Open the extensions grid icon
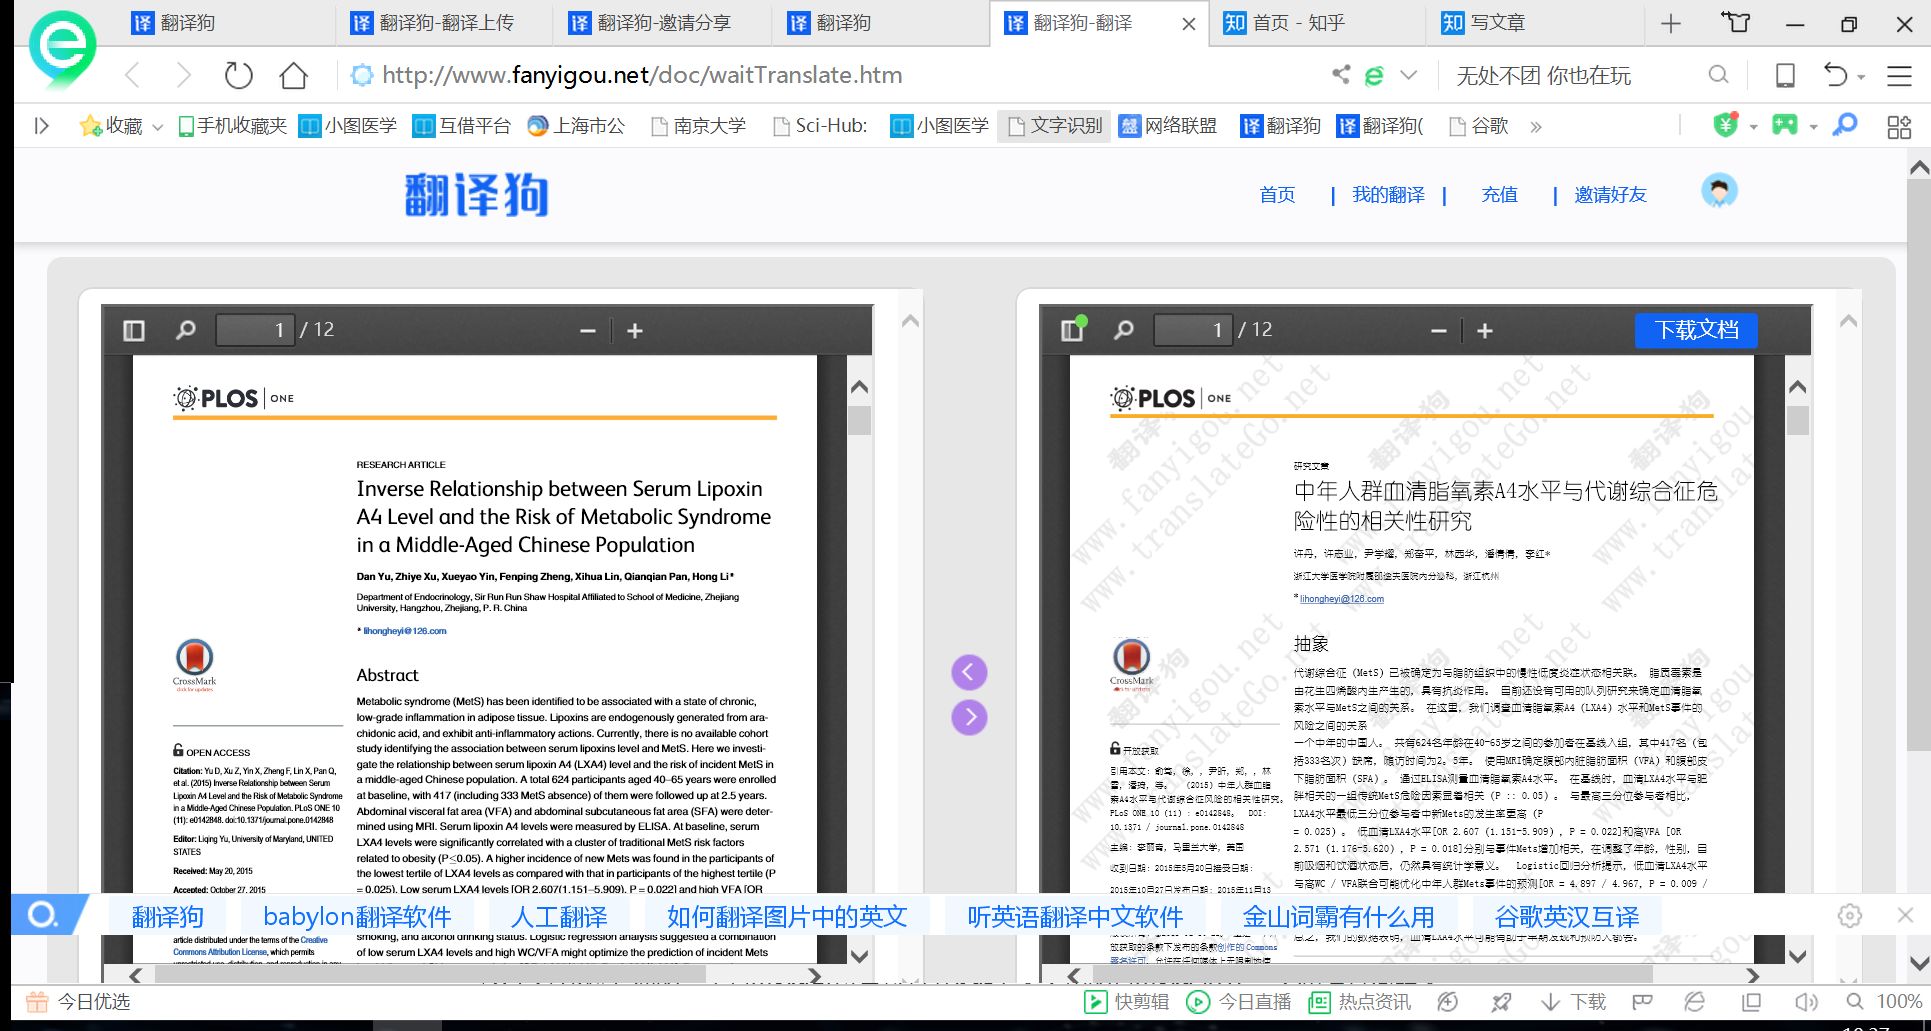This screenshot has height=1031, width=1931. 1898,126
